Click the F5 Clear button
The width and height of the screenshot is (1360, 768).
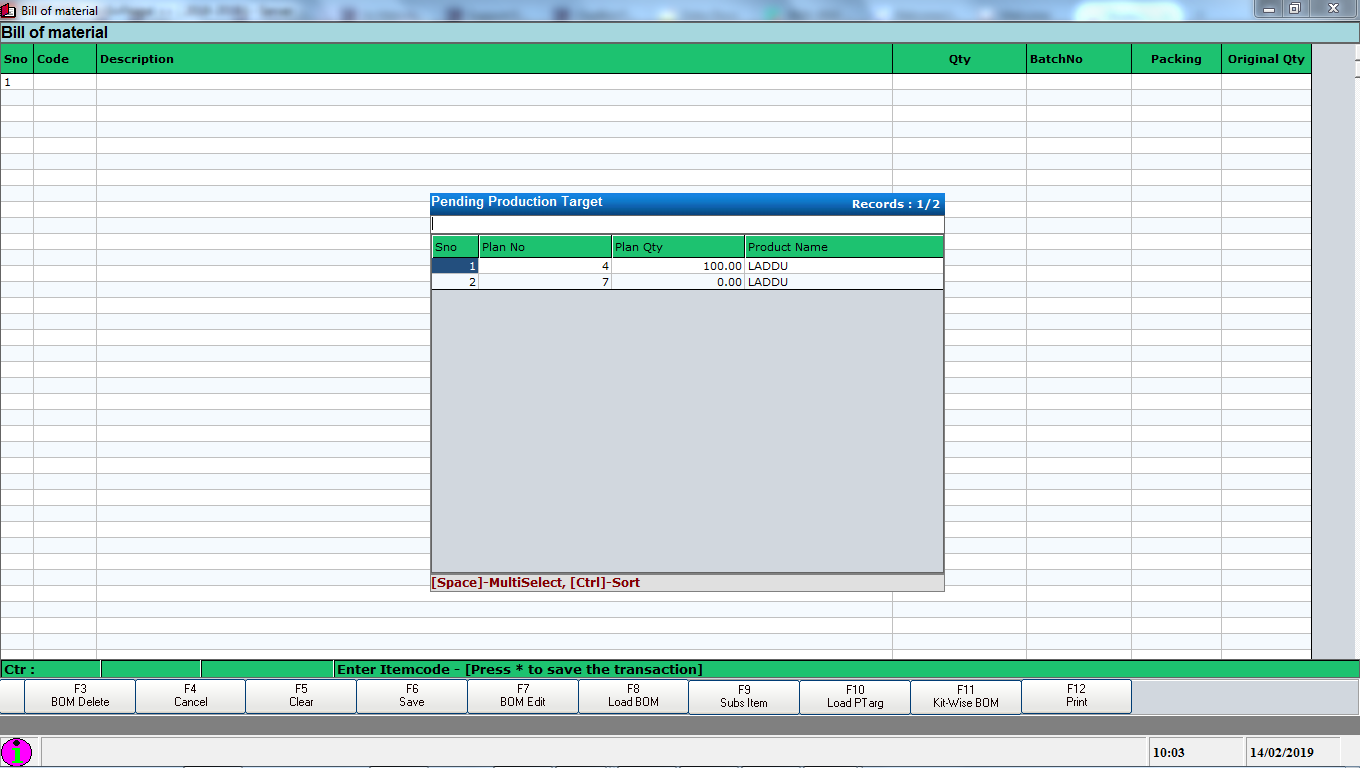tap(301, 696)
